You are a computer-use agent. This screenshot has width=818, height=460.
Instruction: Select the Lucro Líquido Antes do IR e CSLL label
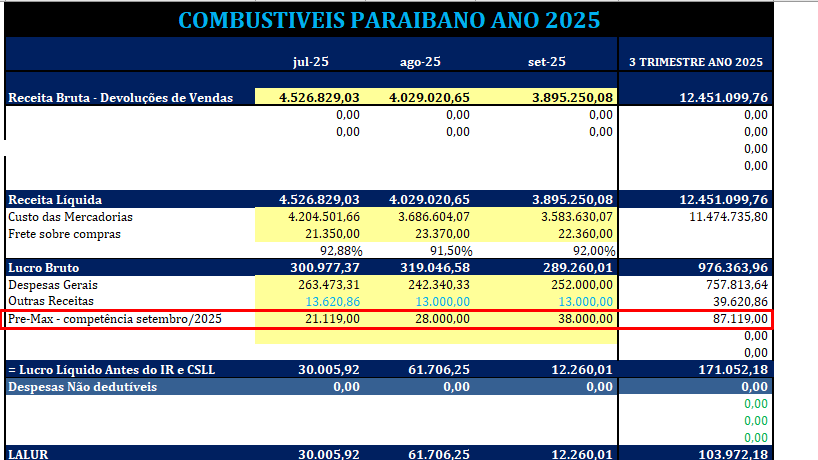pyautogui.click(x=111, y=370)
